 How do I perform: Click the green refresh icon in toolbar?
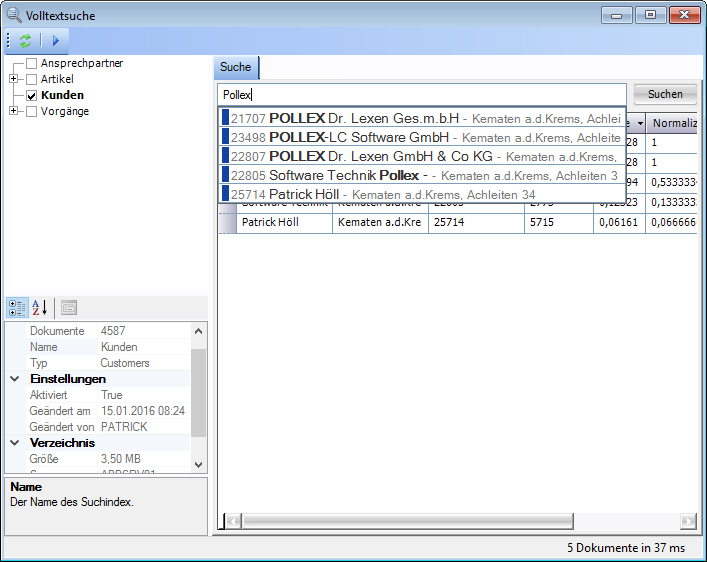pyautogui.click(x=25, y=41)
